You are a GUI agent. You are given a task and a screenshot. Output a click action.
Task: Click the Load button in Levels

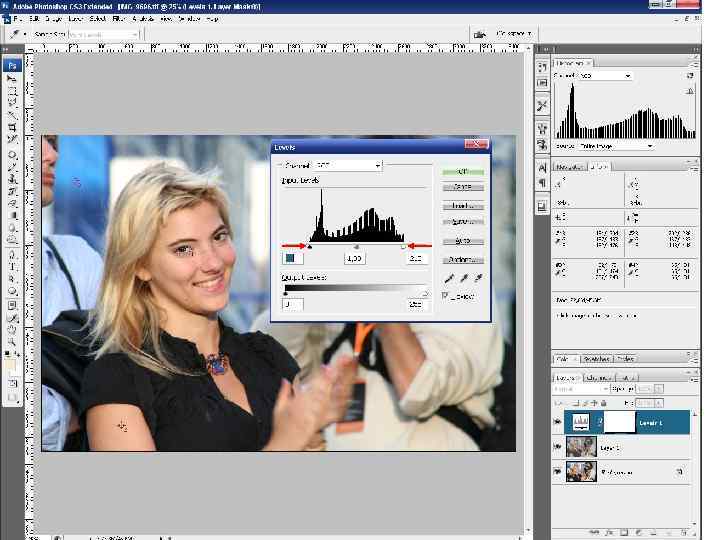point(463,206)
